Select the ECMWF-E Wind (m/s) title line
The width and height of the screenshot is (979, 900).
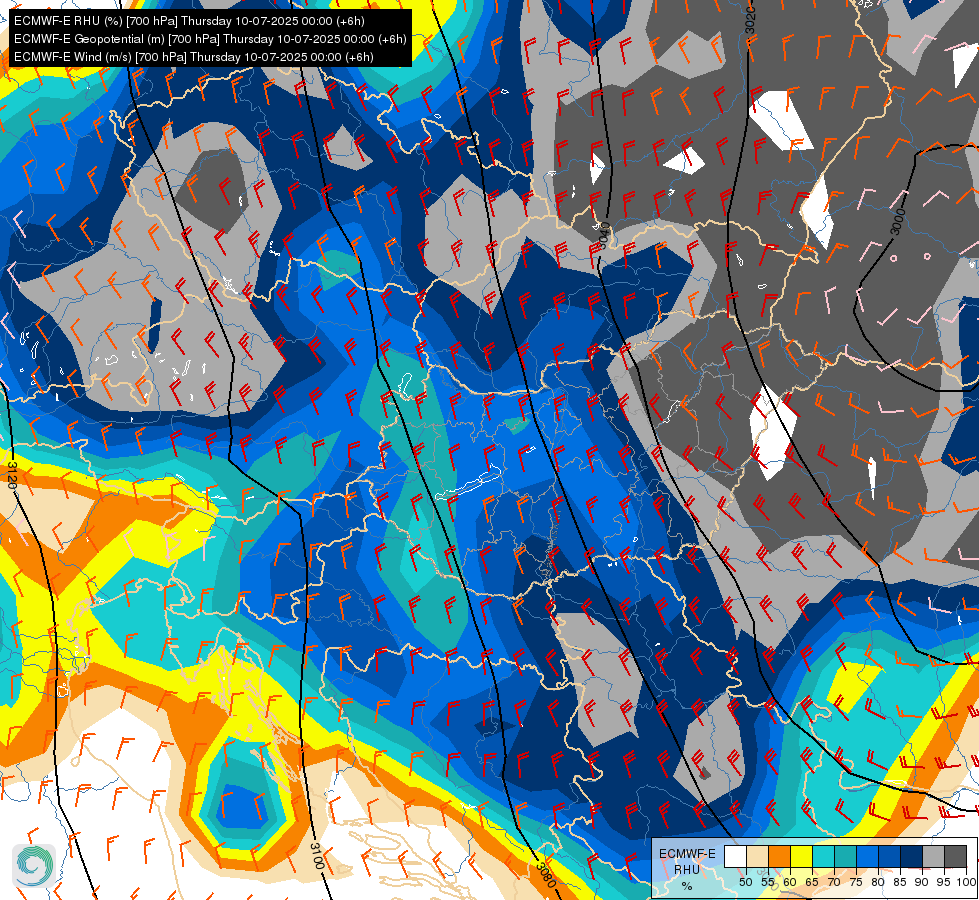pos(194,57)
